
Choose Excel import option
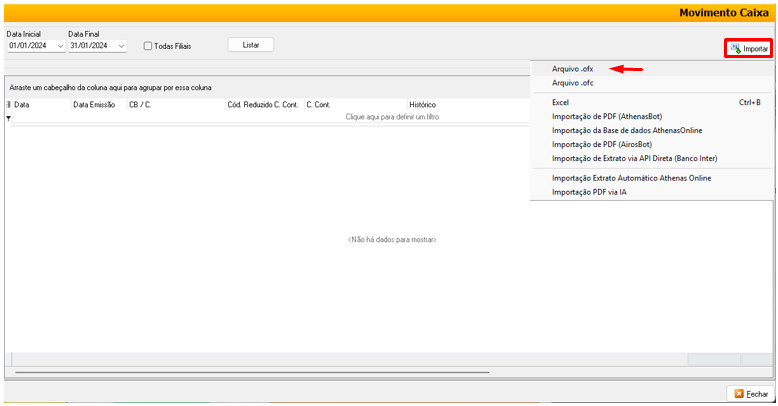tap(560, 102)
